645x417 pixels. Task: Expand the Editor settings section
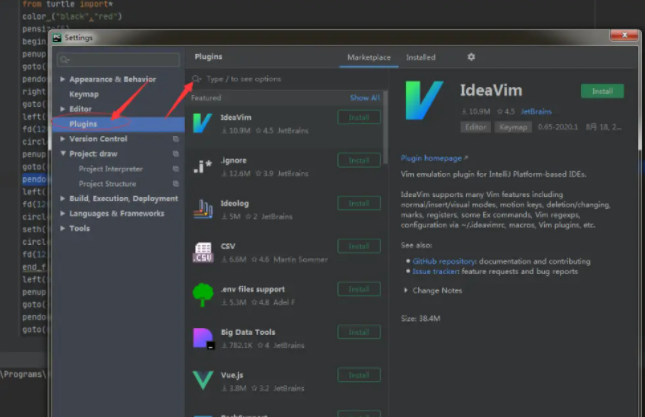click(x=63, y=109)
